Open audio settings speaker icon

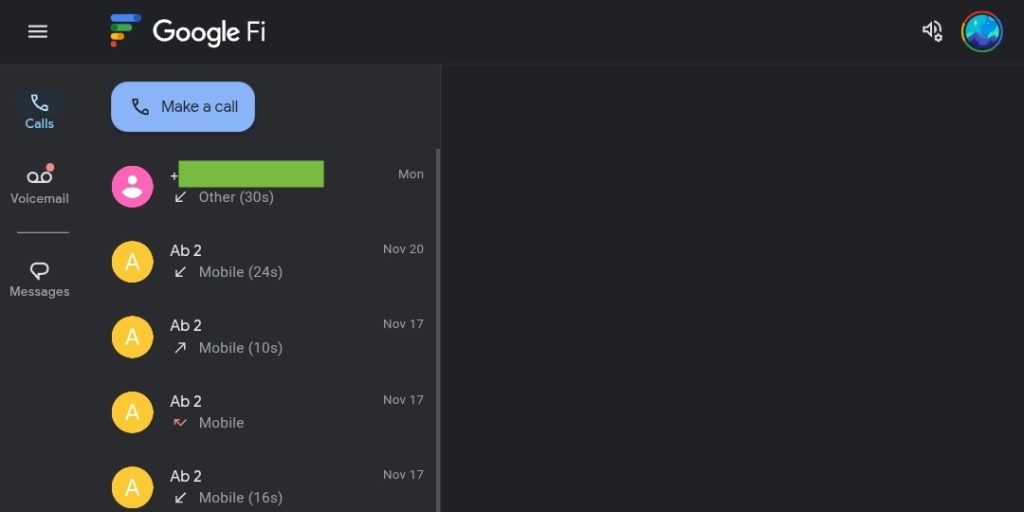(932, 32)
